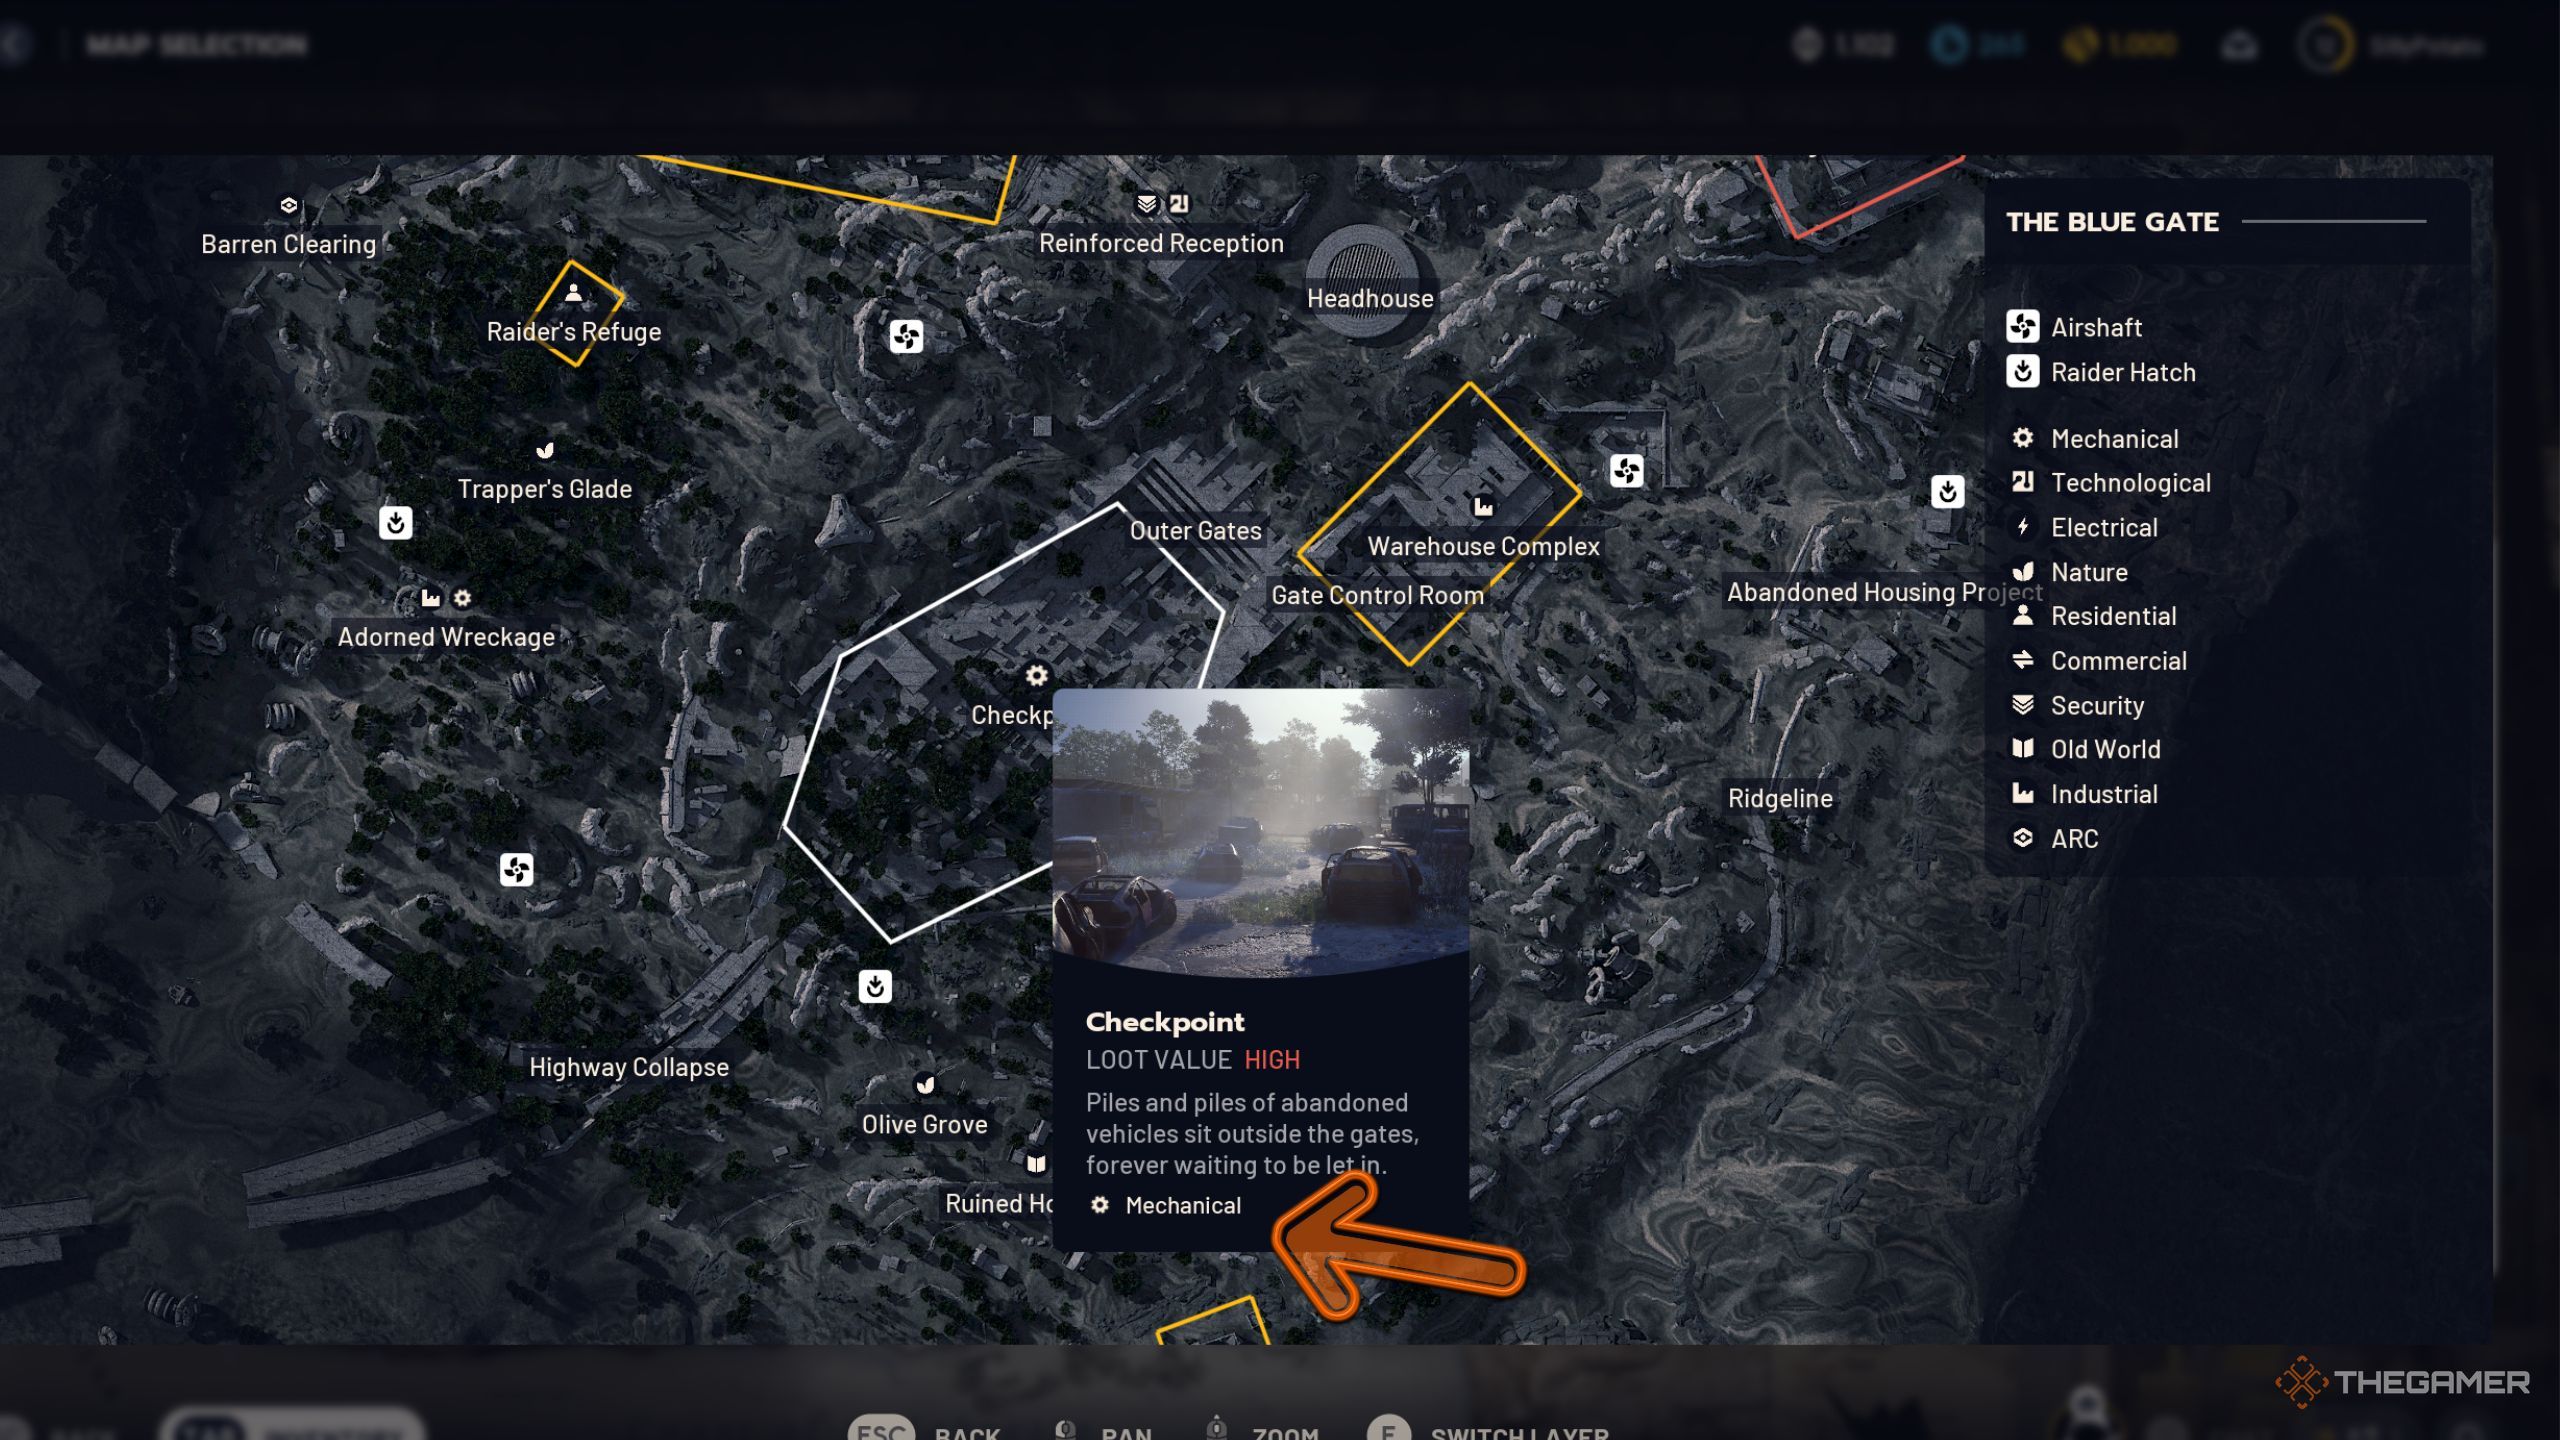The image size is (2560, 1440).
Task: Click the Industrial icon in Warehouse Complex
Action: (1483, 507)
